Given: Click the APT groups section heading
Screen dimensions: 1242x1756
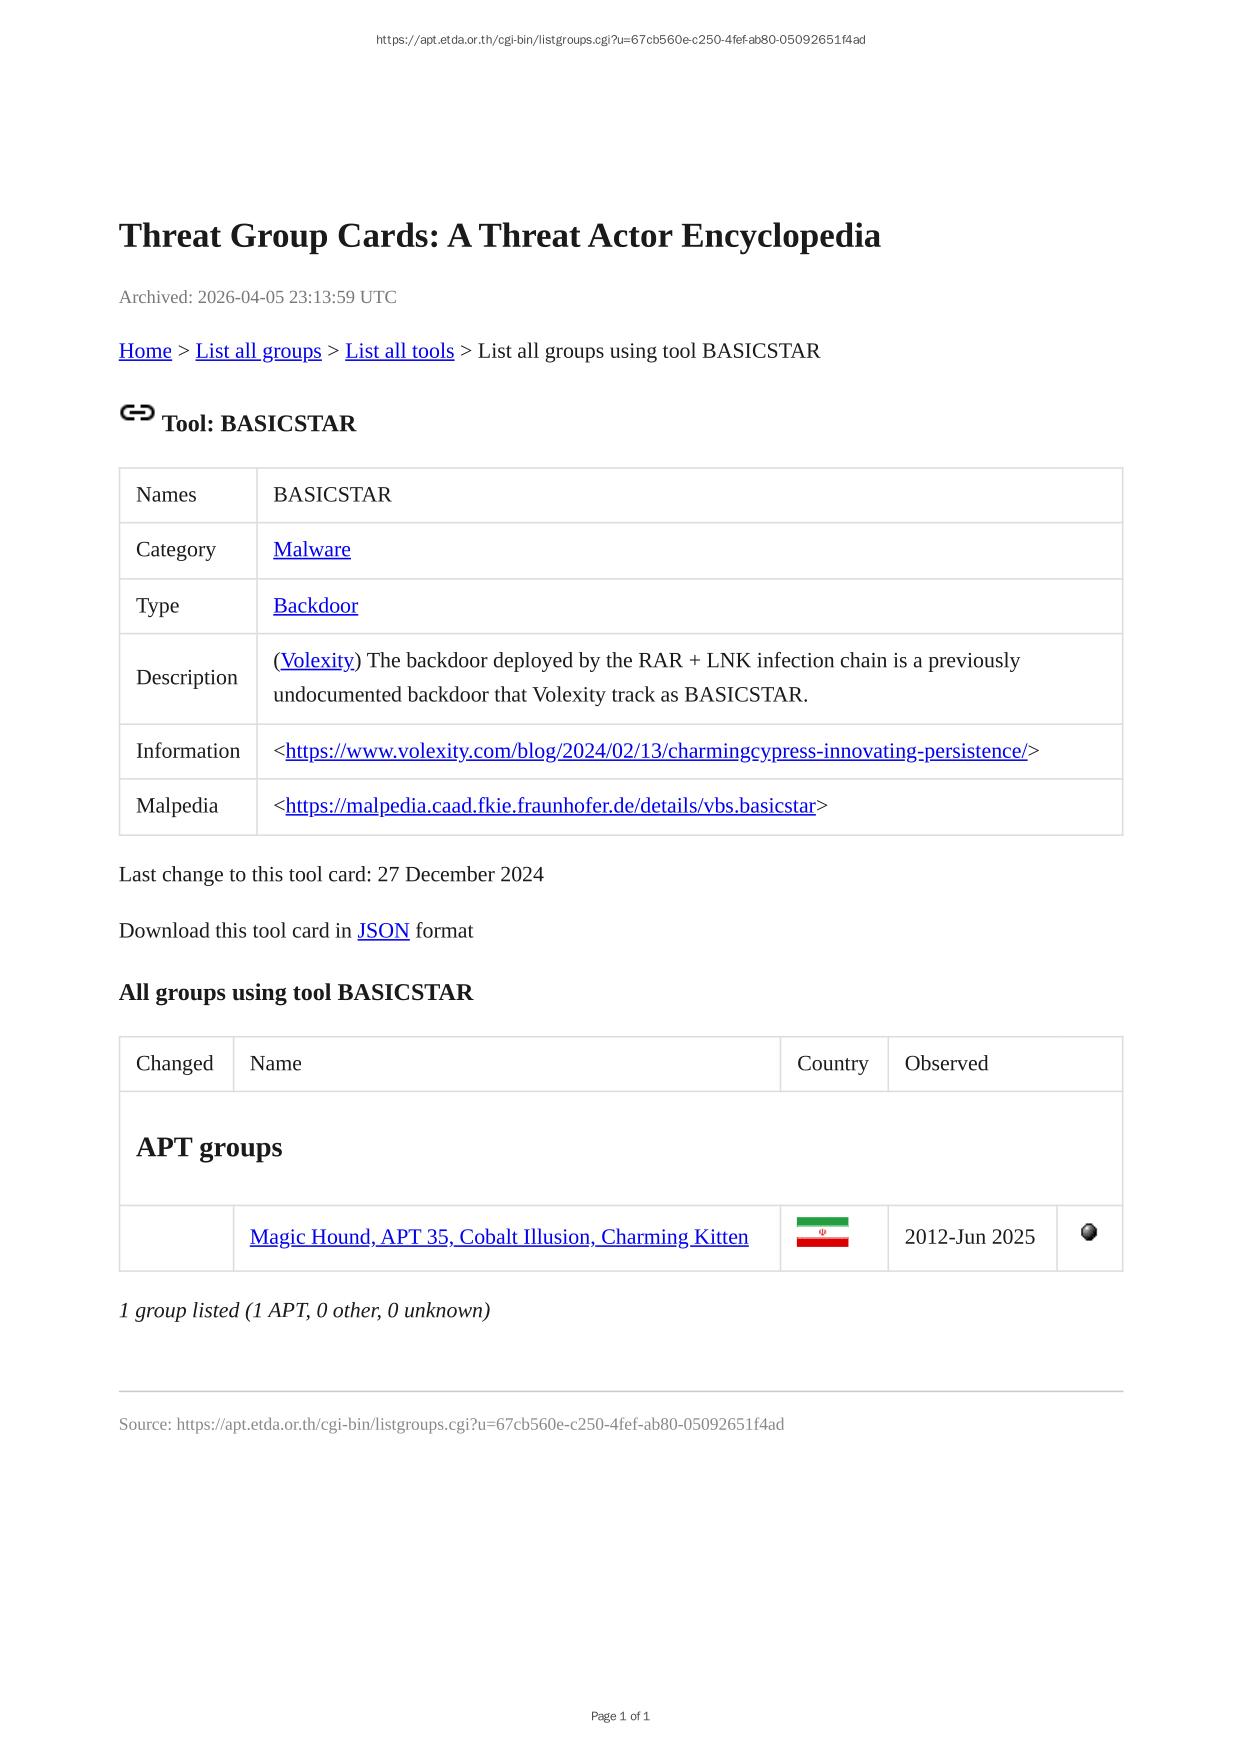Looking at the screenshot, I should (209, 1147).
